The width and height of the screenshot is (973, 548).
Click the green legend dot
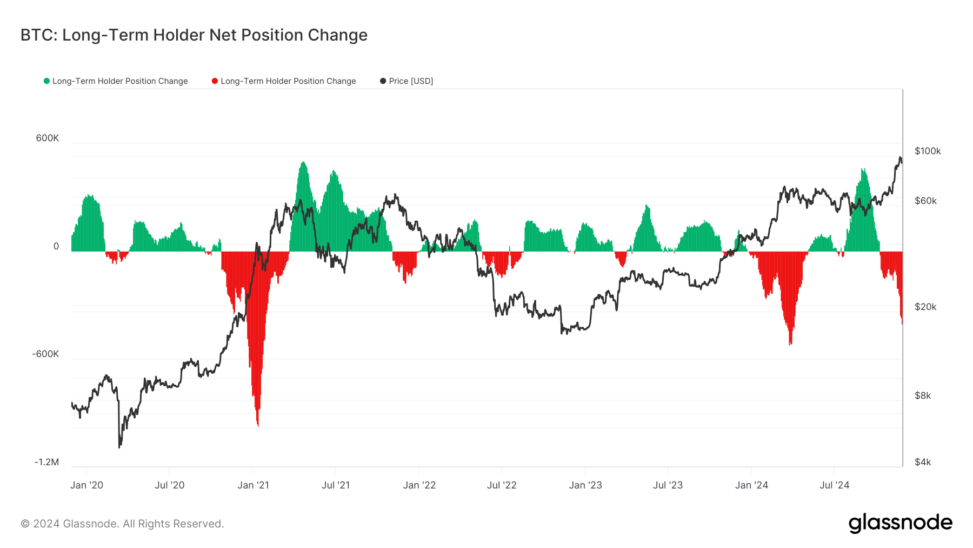(46, 81)
